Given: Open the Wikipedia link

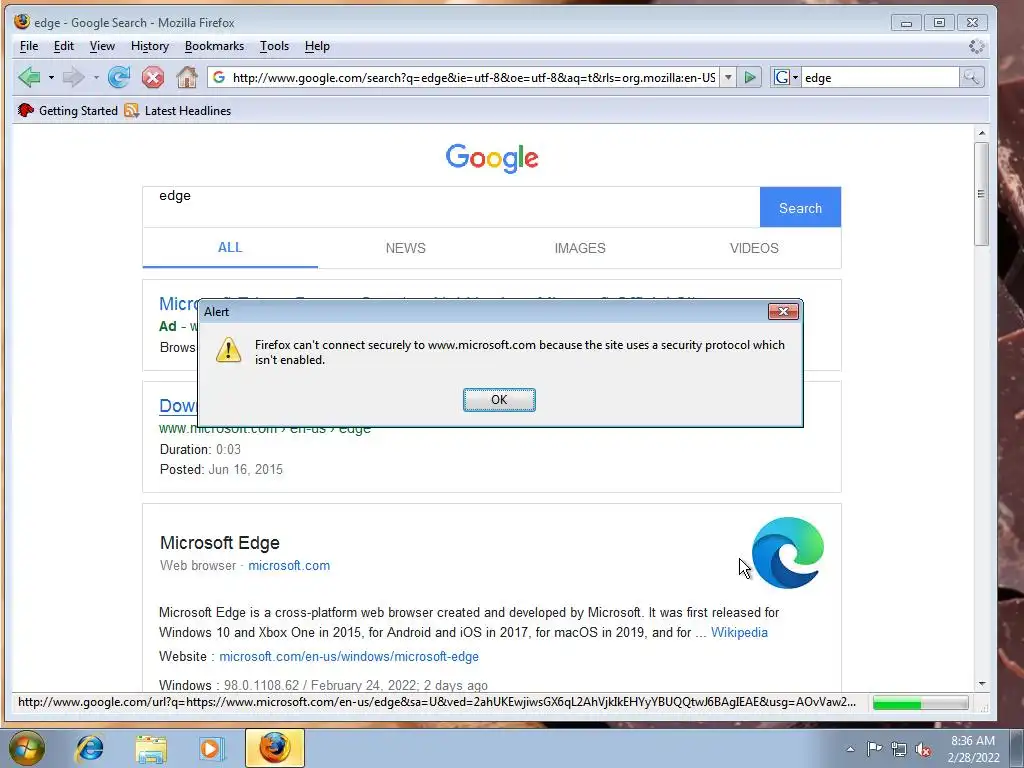Looking at the screenshot, I should [739, 632].
